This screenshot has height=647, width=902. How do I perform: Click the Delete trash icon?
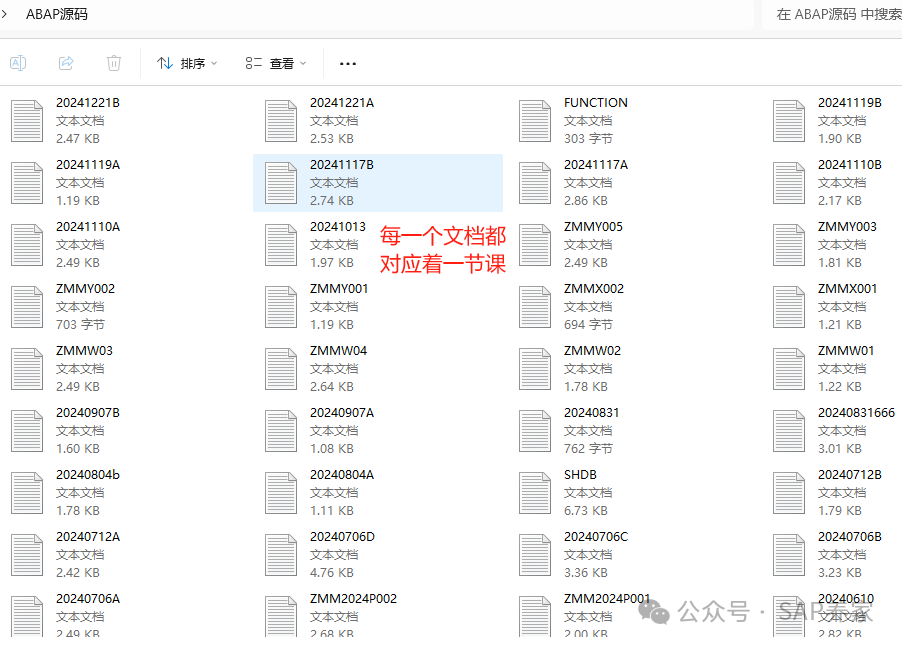[x=114, y=63]
